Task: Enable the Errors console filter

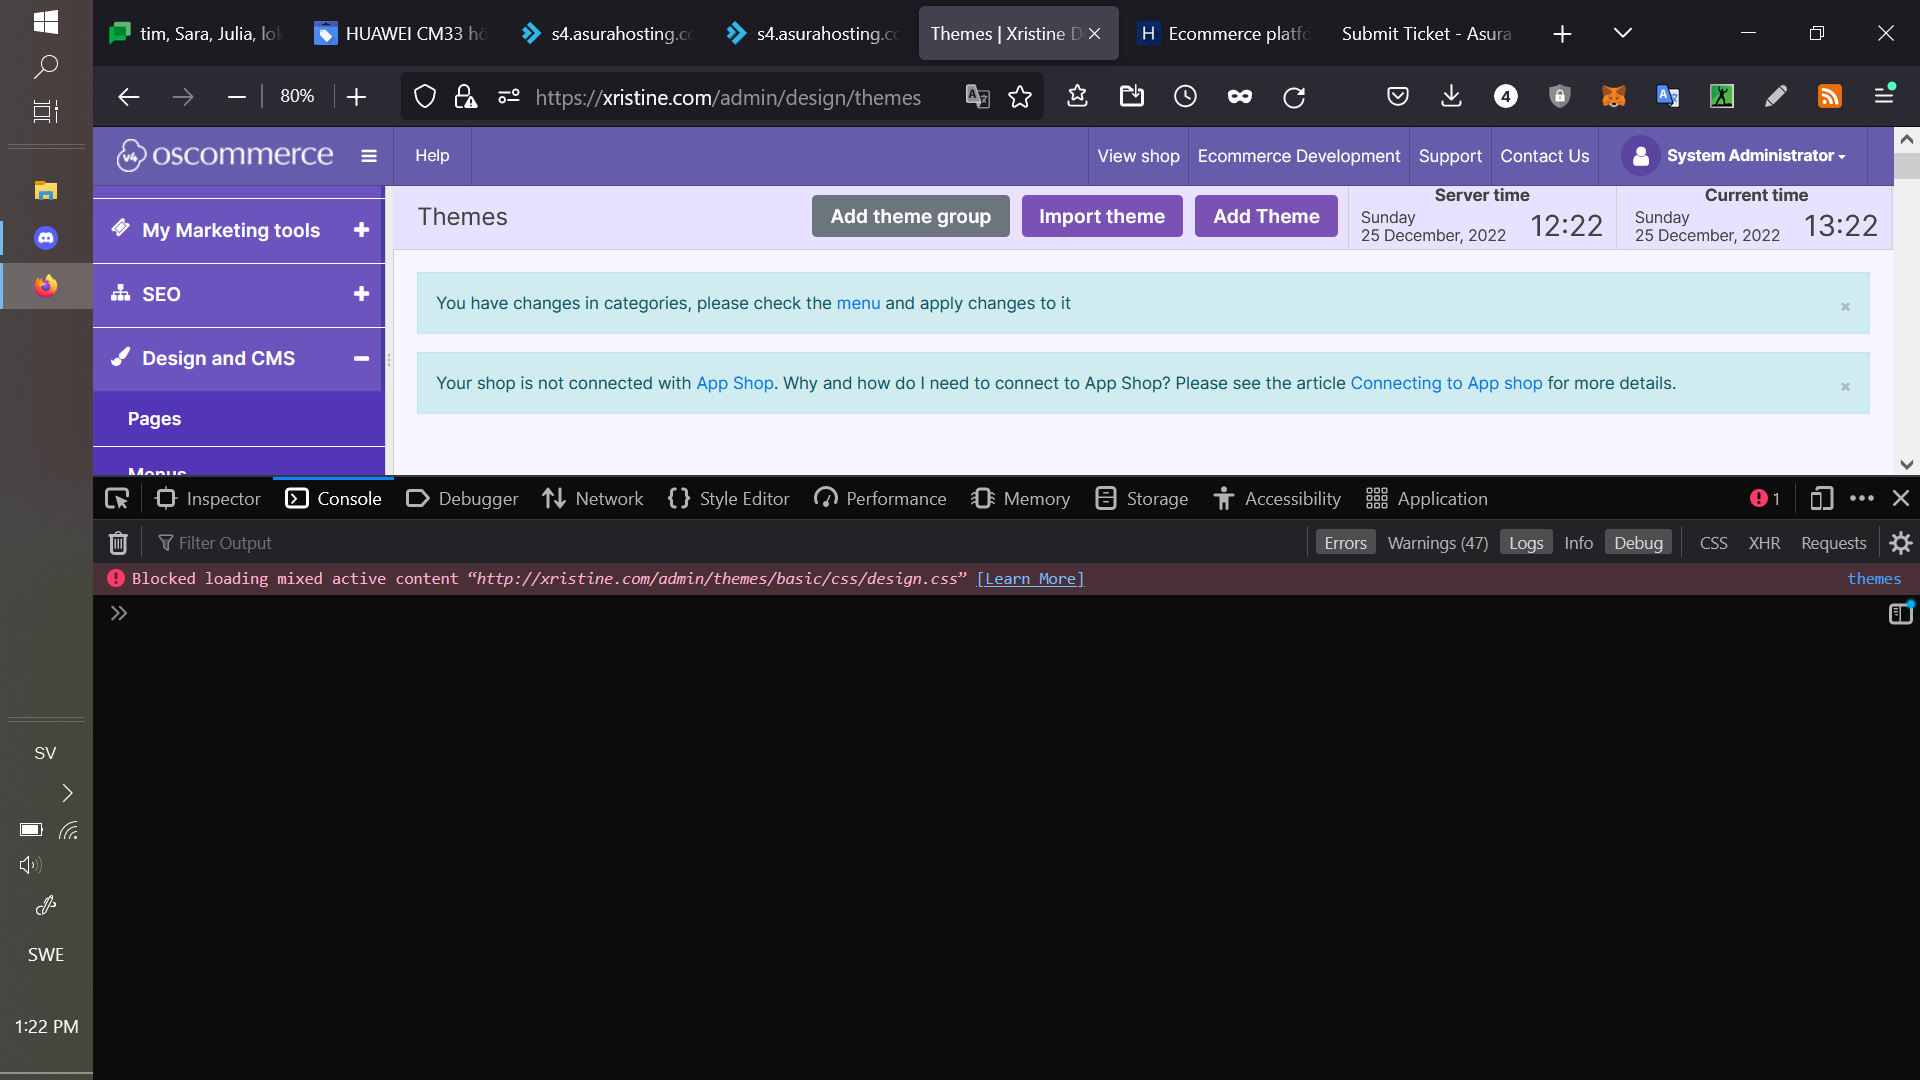Action: (x=1345, y=542)
